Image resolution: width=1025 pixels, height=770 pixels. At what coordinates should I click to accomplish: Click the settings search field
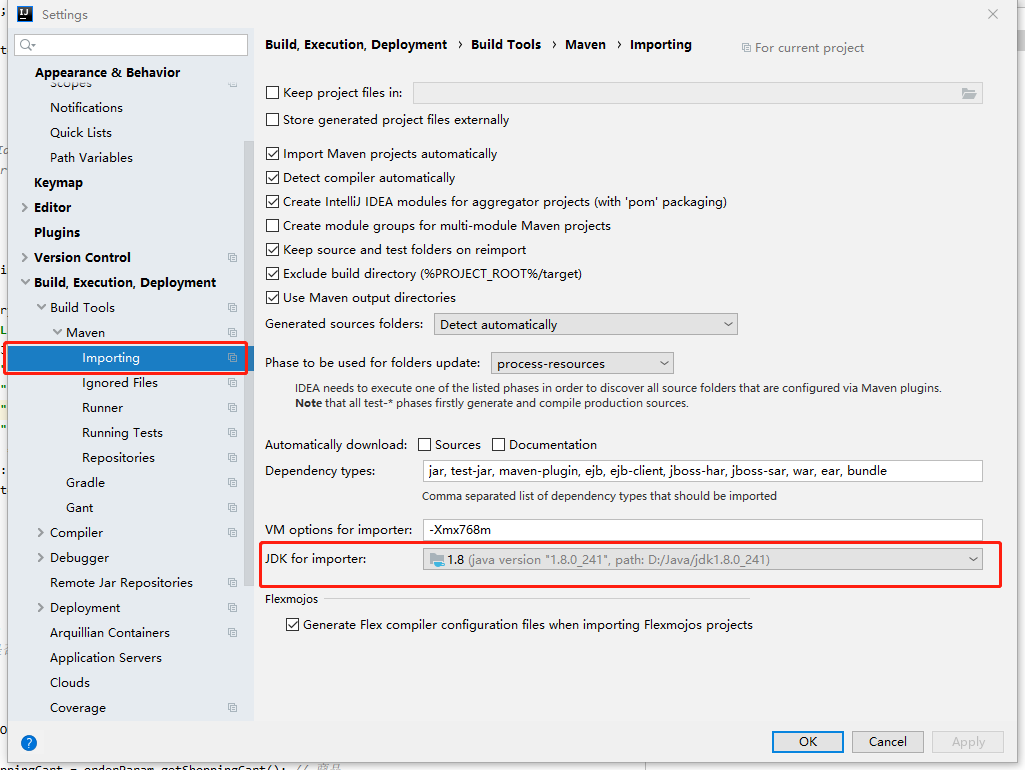(x=131, y=44)
